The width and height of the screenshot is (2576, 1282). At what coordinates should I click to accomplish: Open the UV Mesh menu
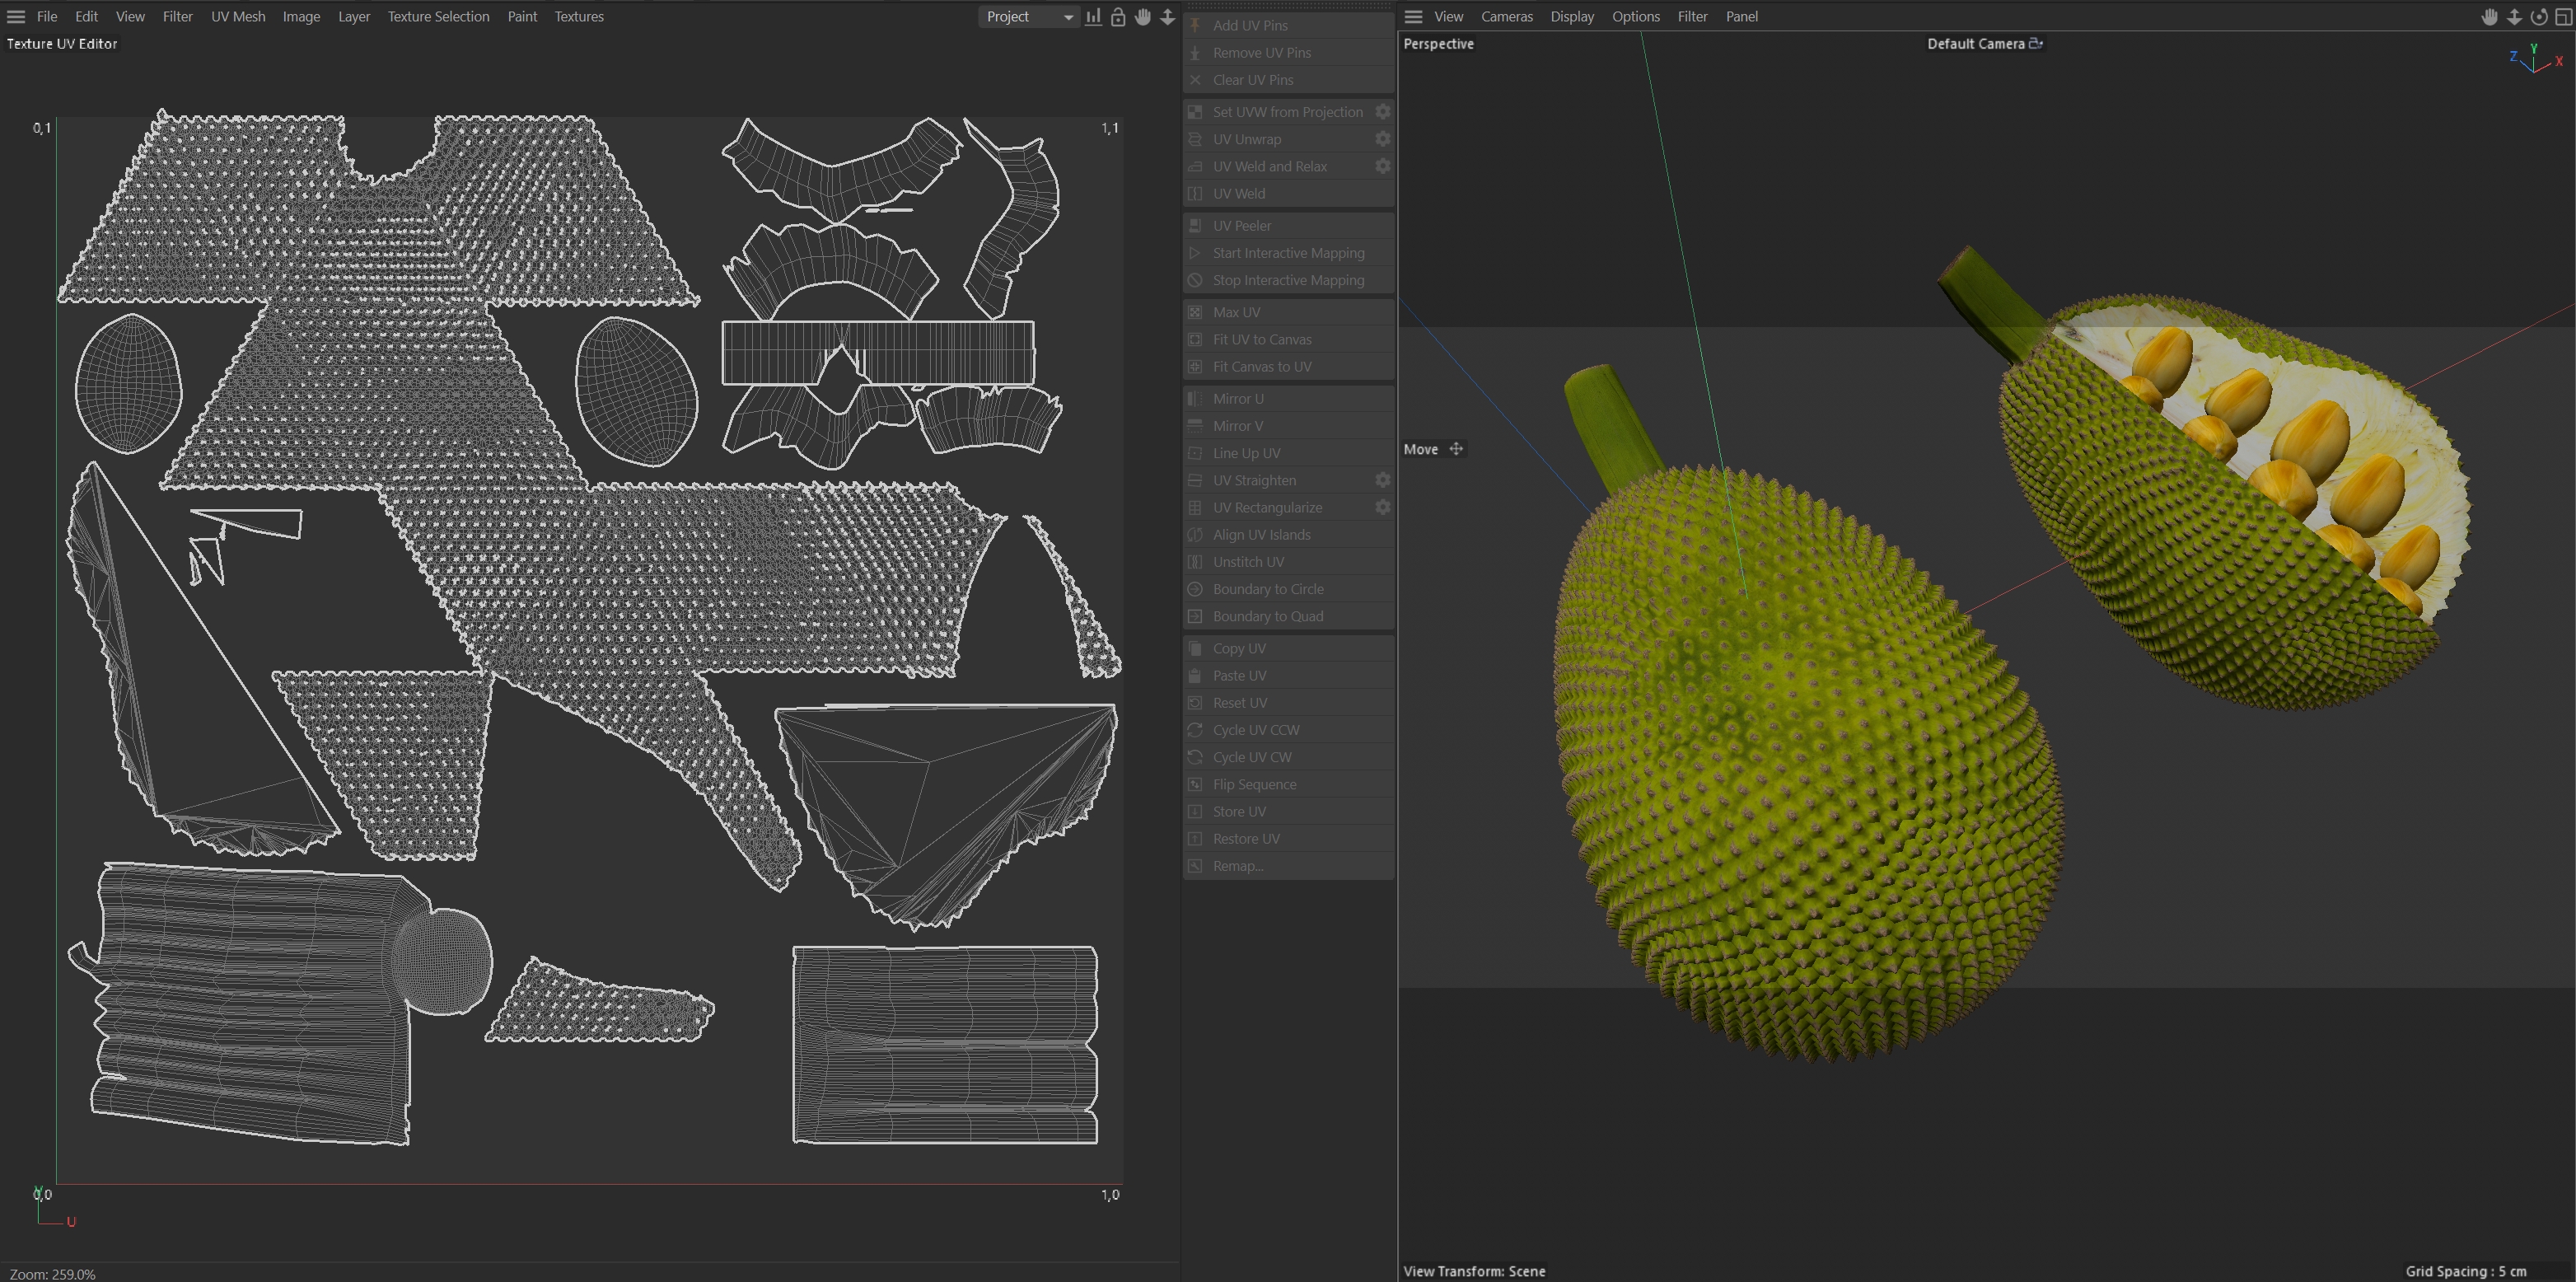pos(238,17)
